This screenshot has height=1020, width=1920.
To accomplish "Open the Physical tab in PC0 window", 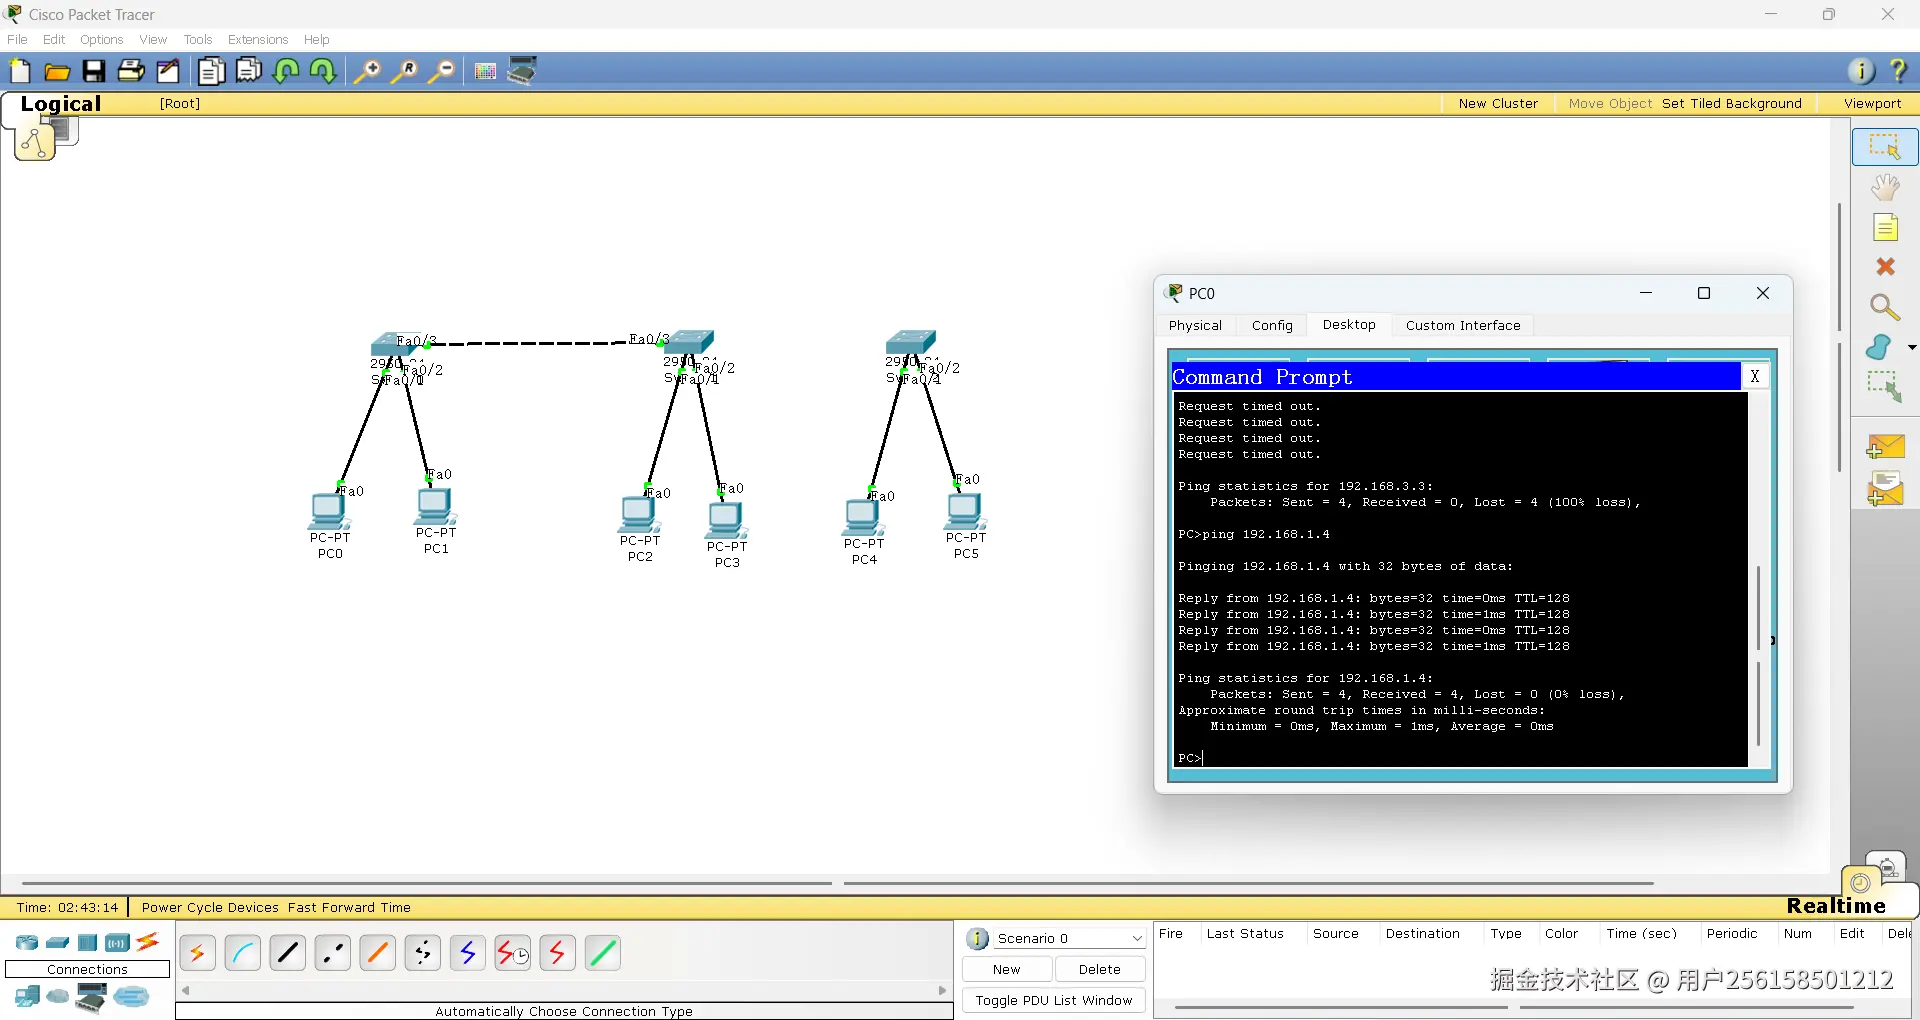I will point(1195,325).
